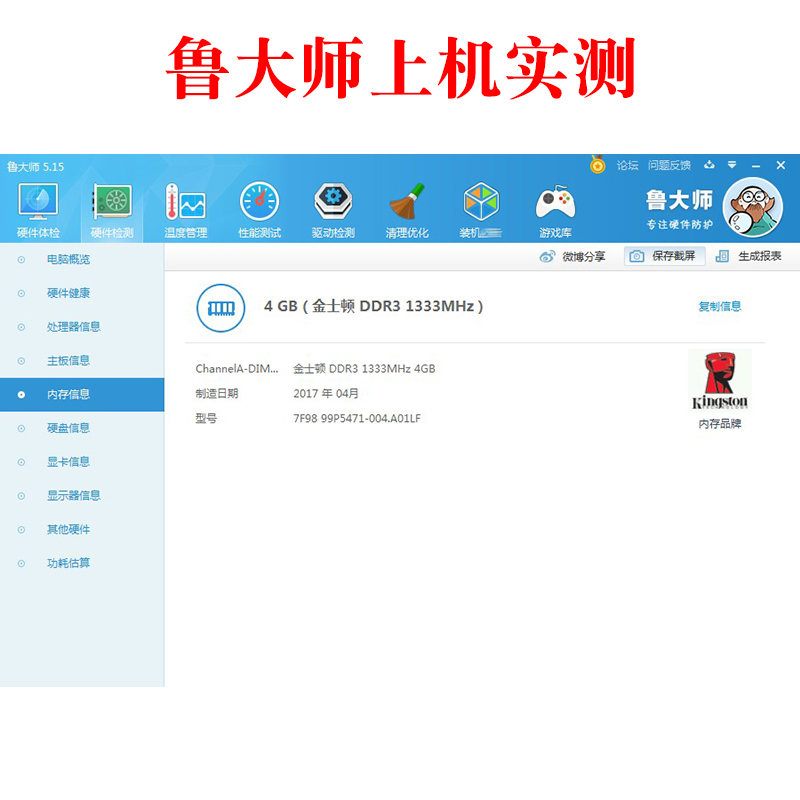Open the 硬件体检 hardware checkup icon
Screen dimensions: 800x800
point(38,210)
